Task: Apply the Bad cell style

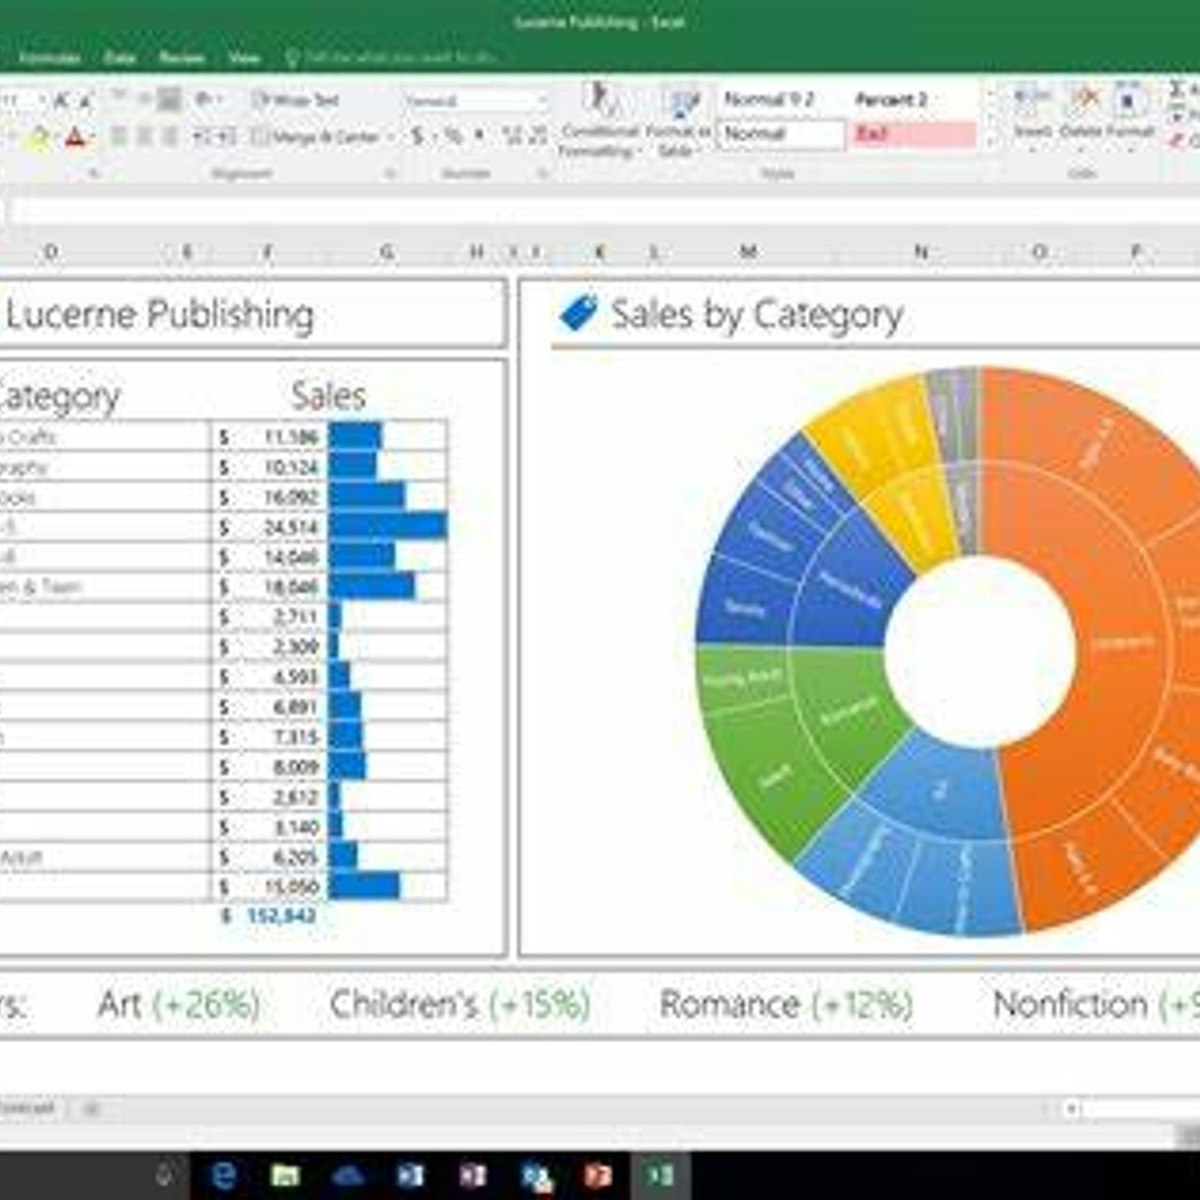Action: (x=914, y=134)
